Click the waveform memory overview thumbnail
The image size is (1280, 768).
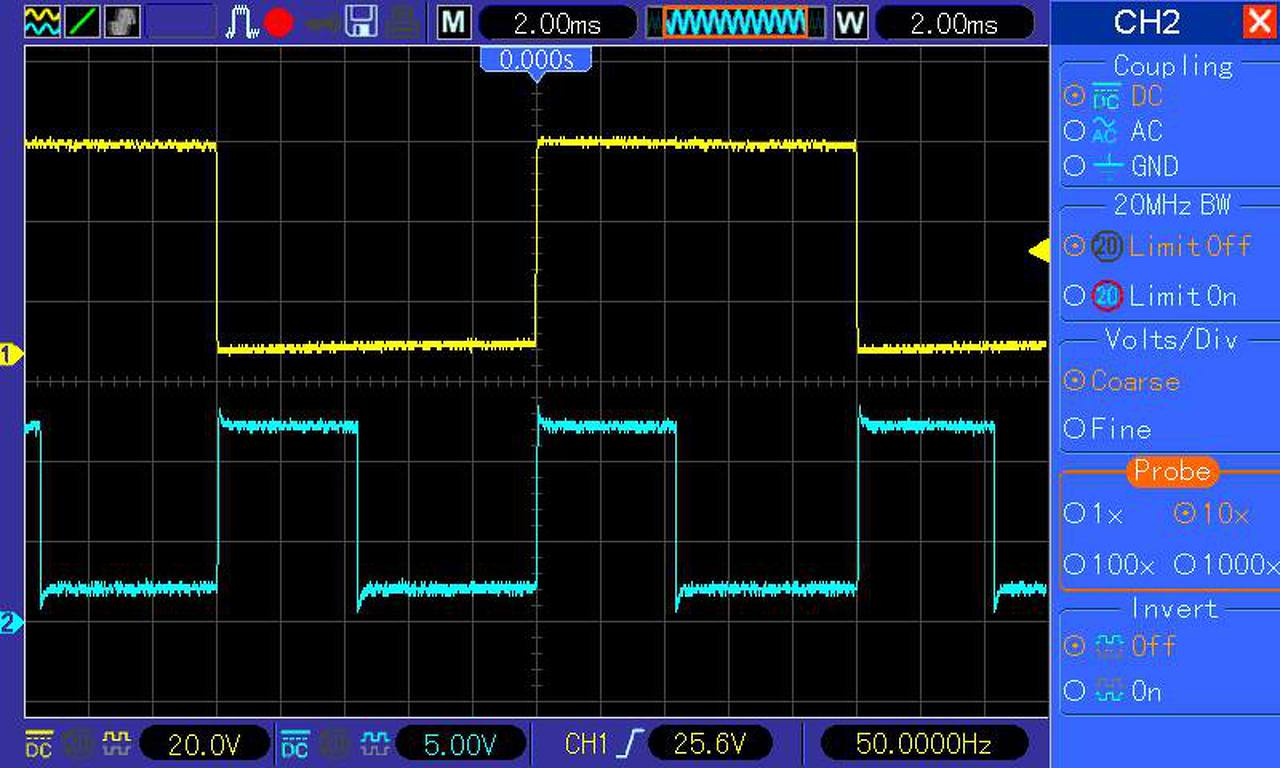pyautogui.click(x=735, y=22)
